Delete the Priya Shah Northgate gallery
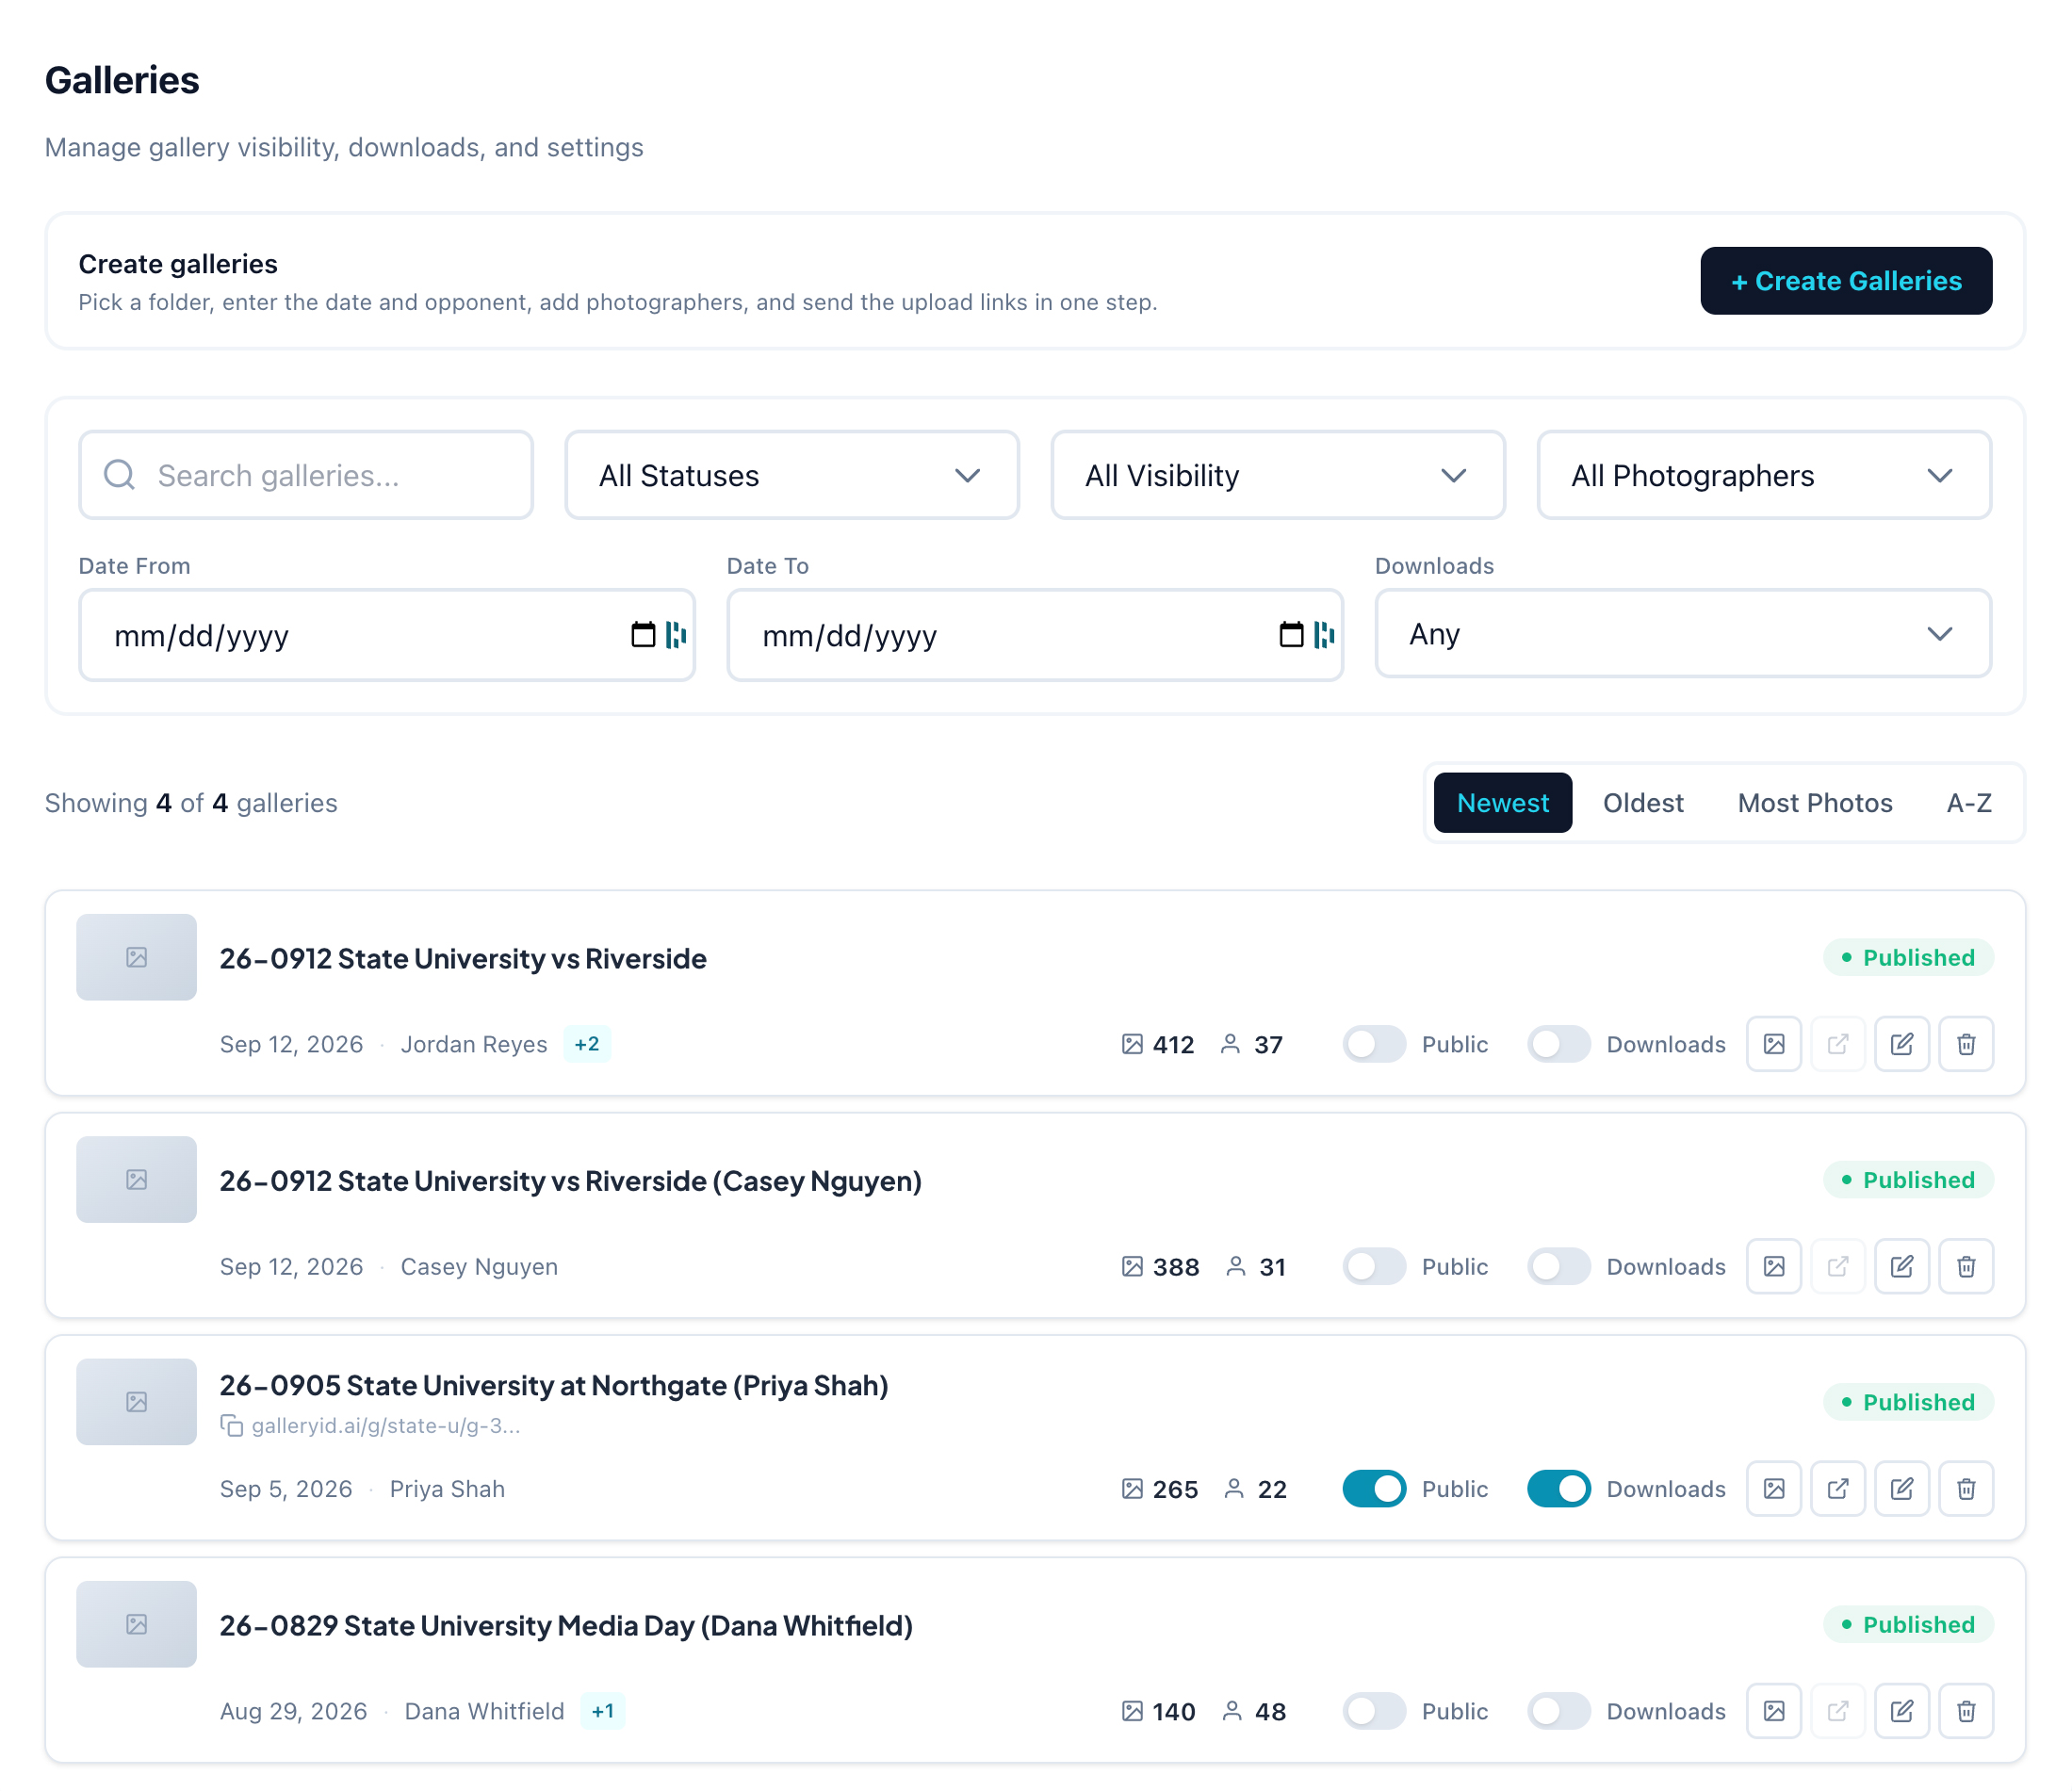The height and width of the screenshot is (1791, 2072). [1965, 1488]
